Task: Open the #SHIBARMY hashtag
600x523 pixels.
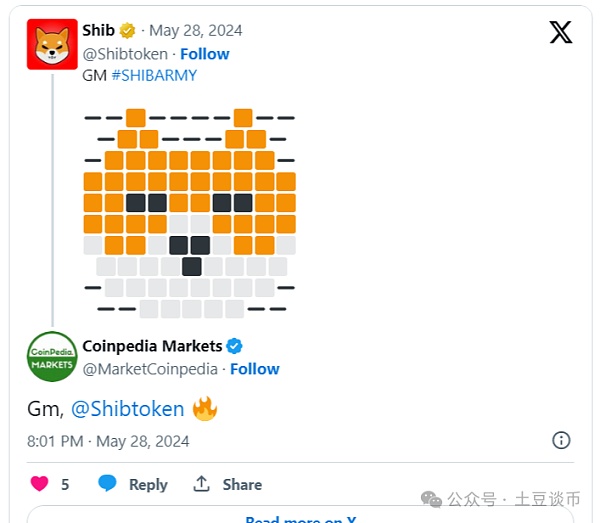Action: click(x=155, y=76)
